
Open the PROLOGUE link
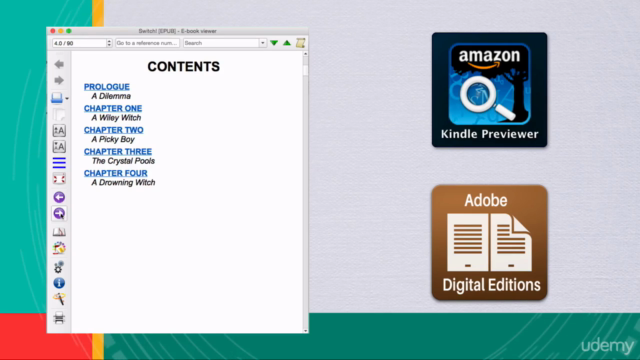[x=107, y=87]
